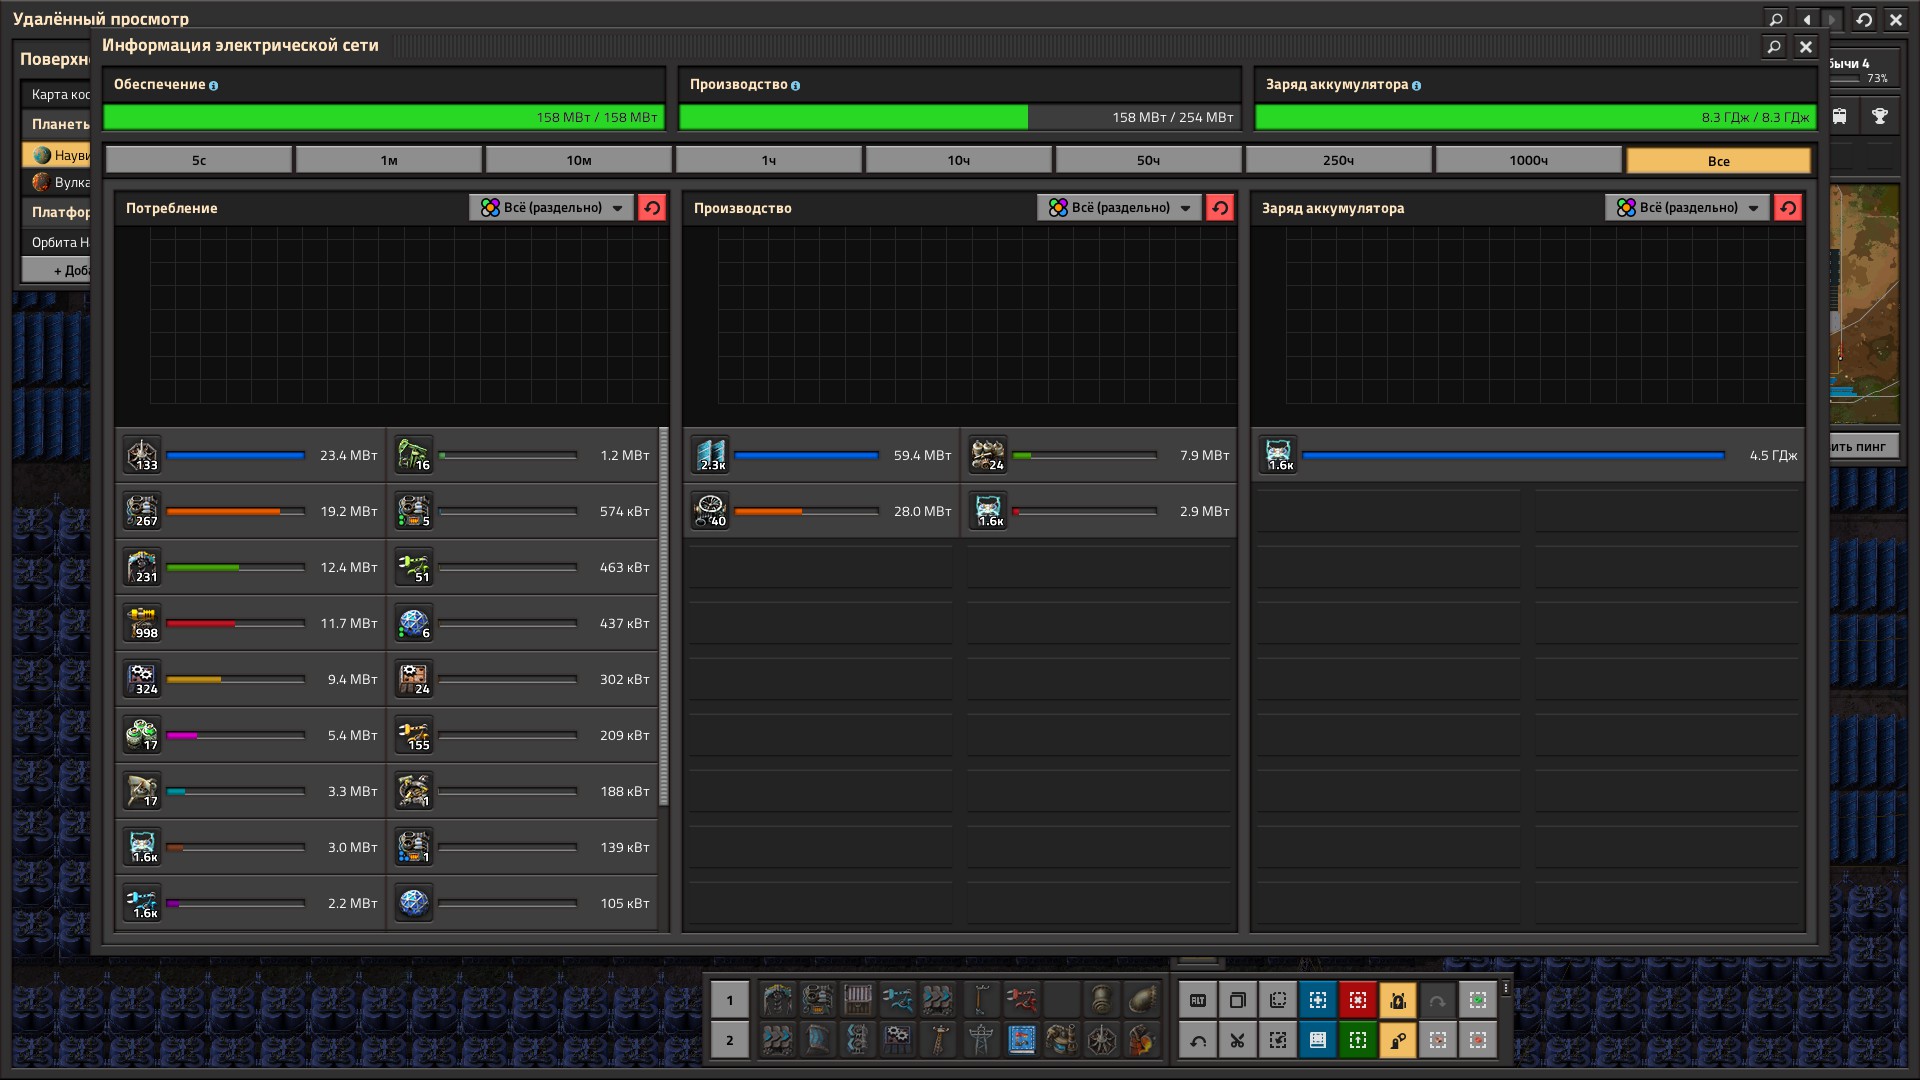Switch to the 250ч time span
This screenshot has height=1080, width=1920.
click(1339, 160)
